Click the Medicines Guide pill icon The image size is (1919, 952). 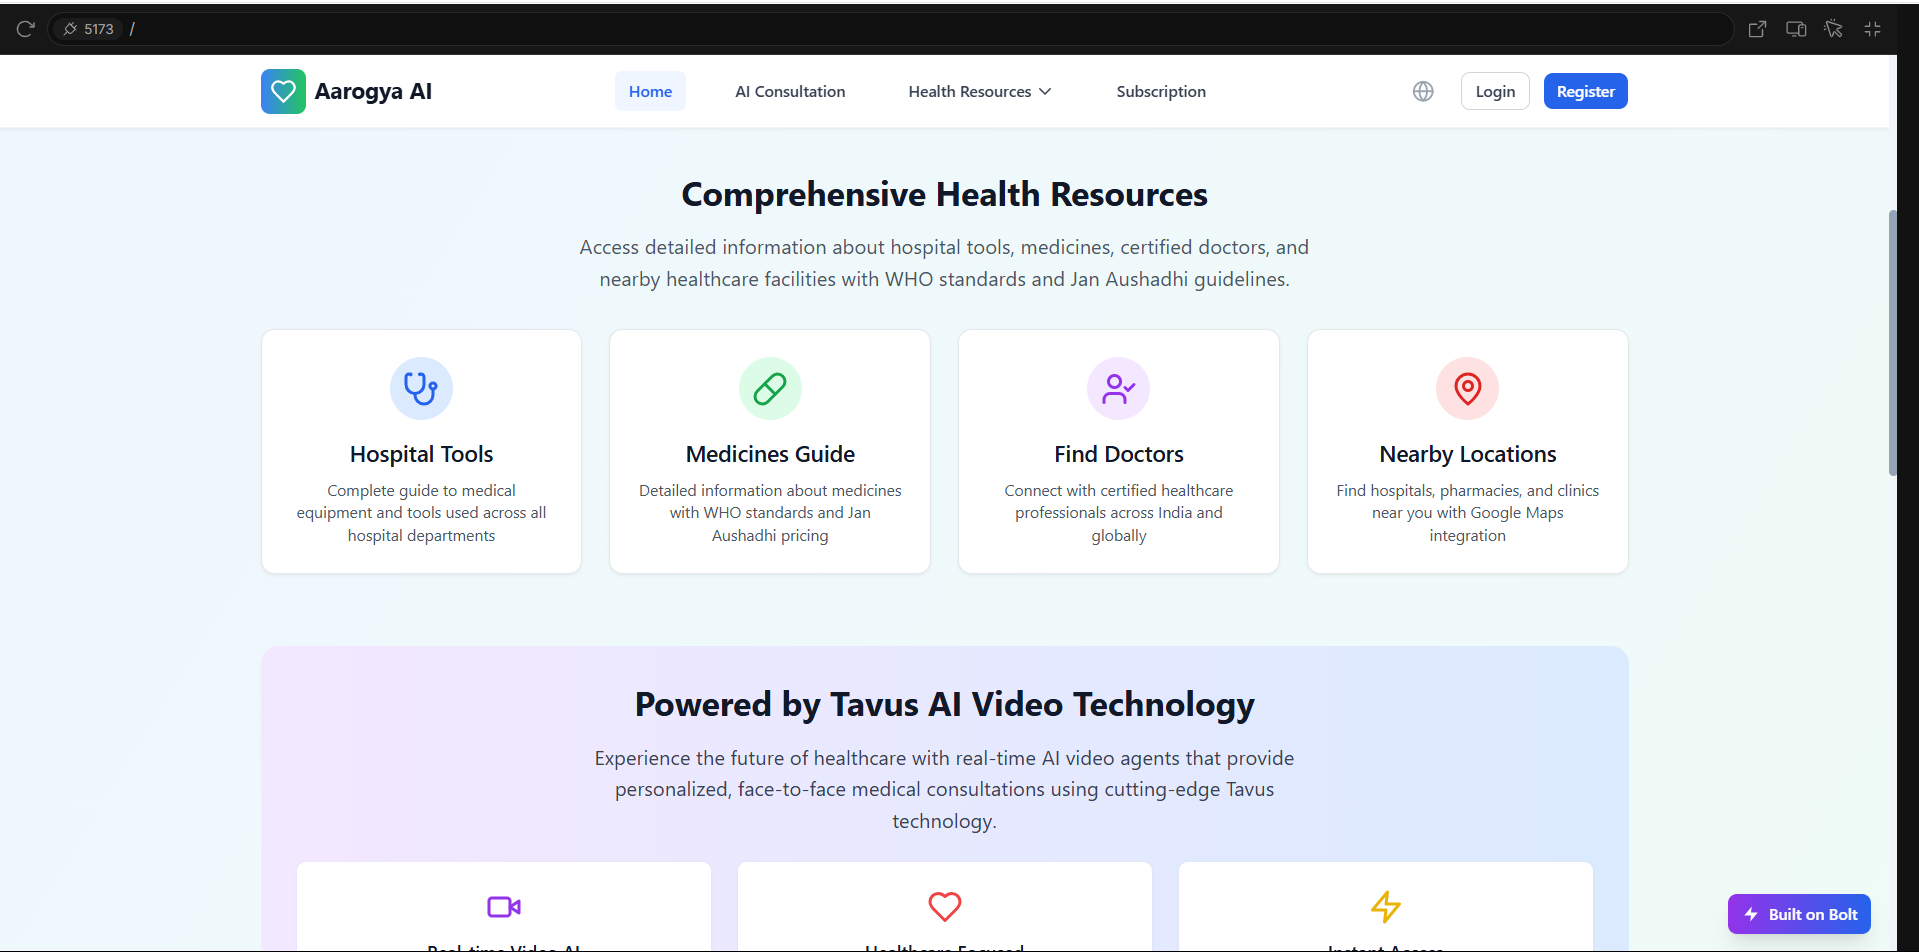tap(770, 388)
